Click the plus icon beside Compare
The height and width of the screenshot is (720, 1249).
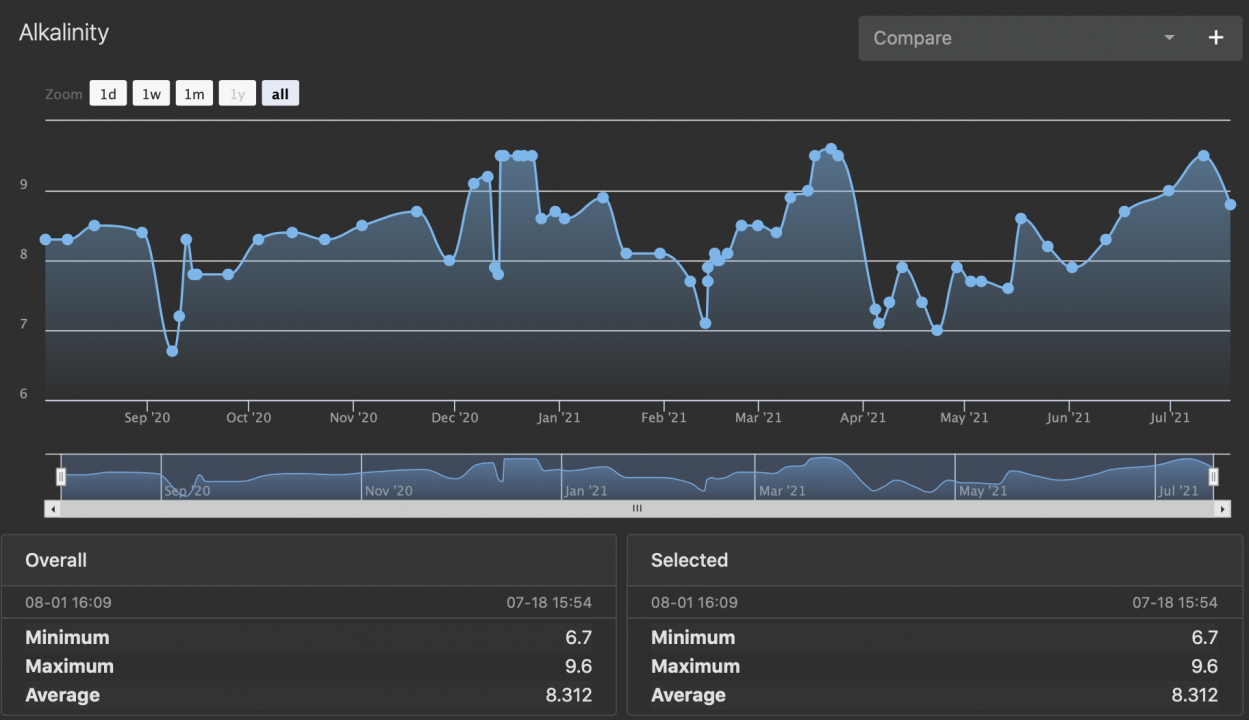coord(1216,38)
